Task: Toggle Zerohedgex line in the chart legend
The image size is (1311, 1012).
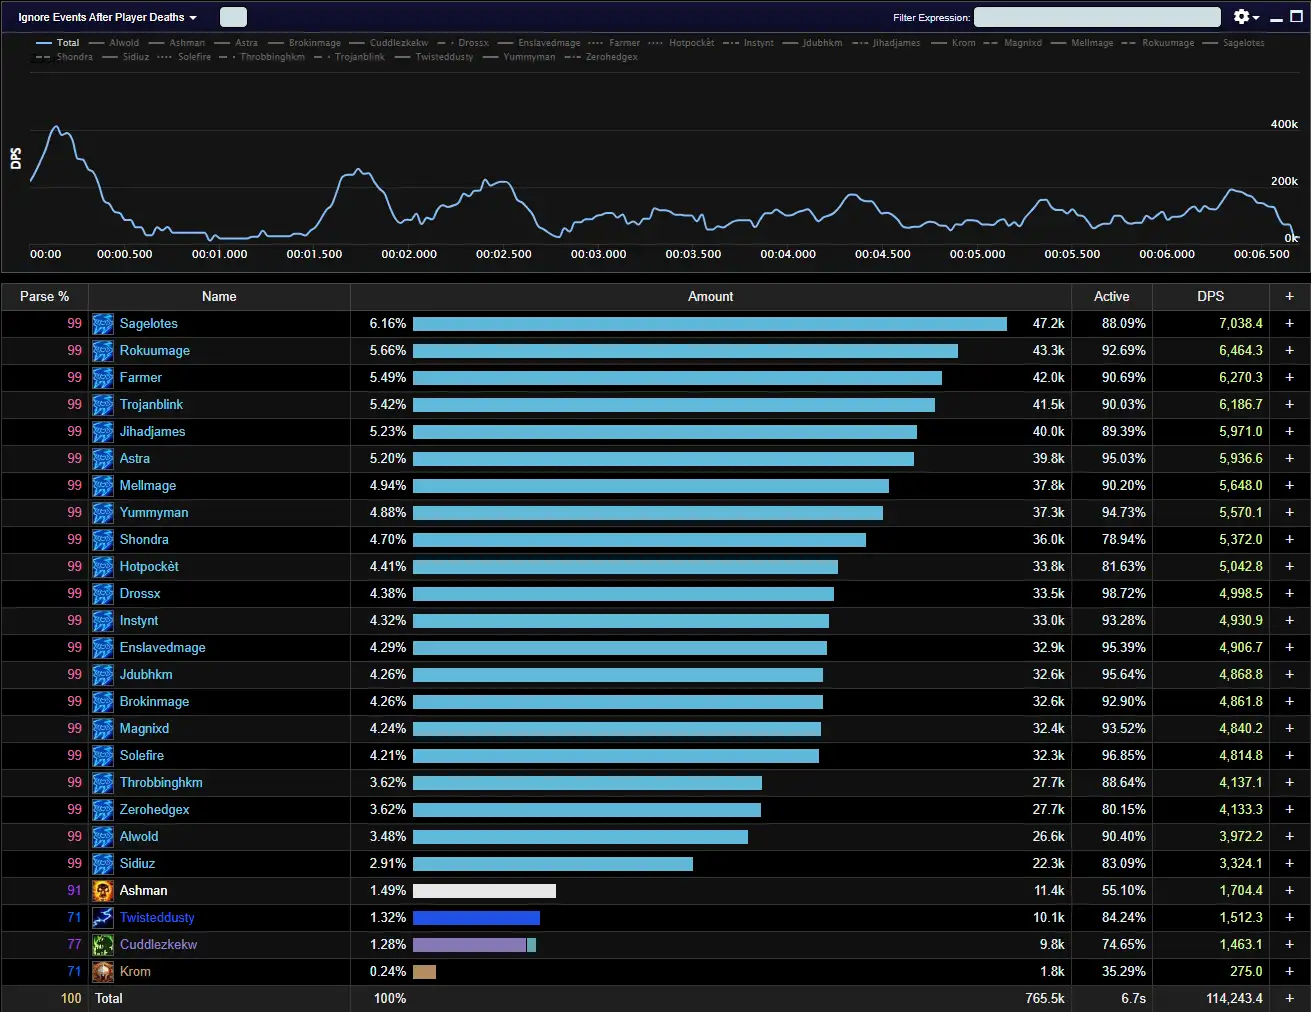Action: 601,57
